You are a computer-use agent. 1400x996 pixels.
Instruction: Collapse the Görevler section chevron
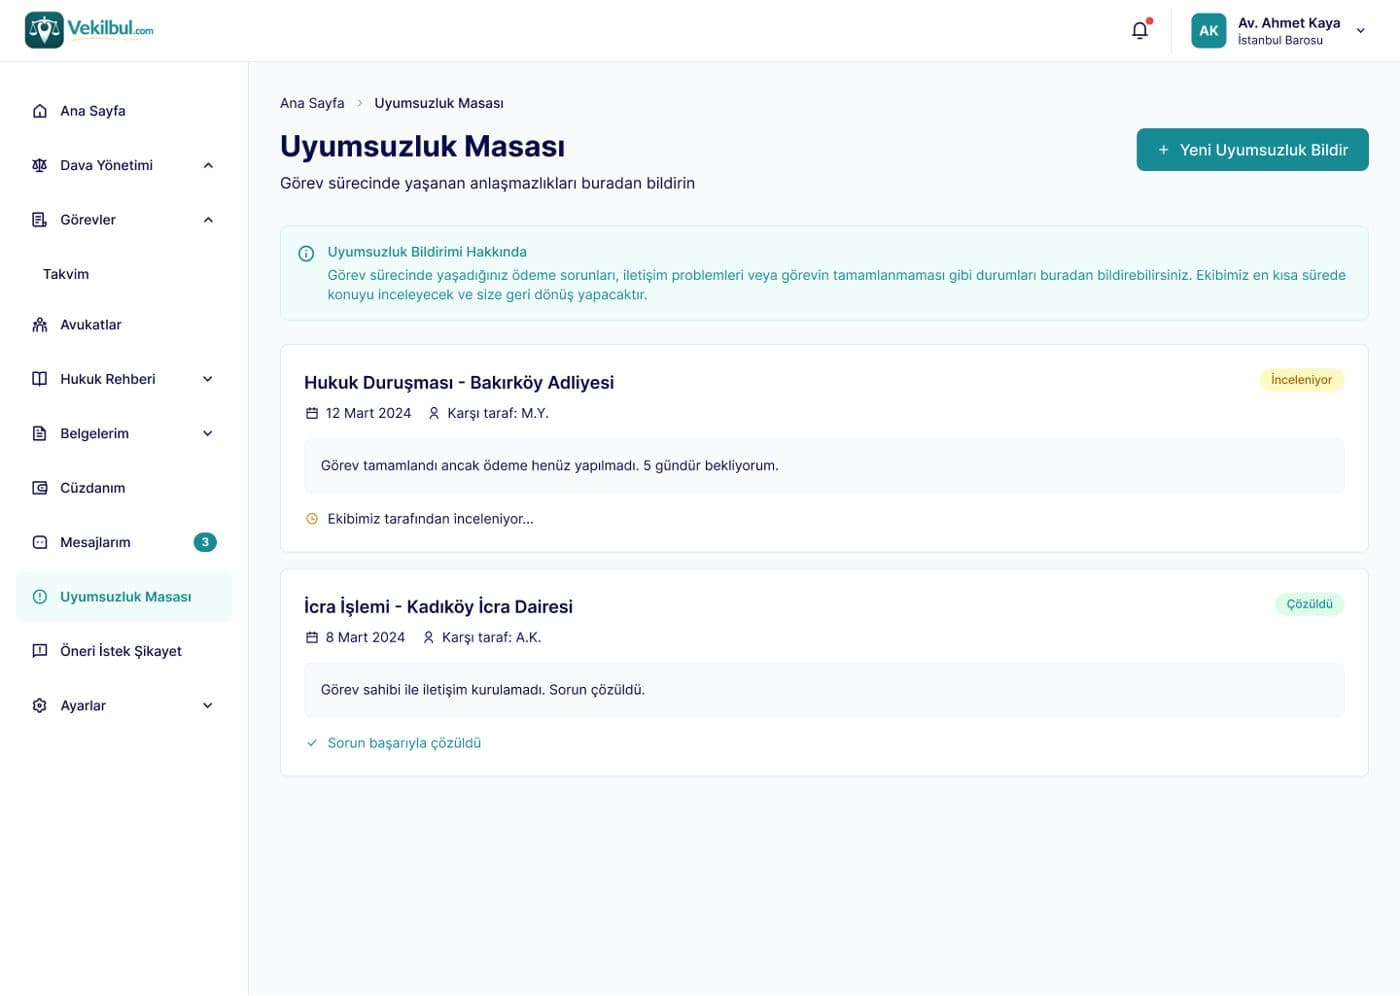tap(208, 220)
